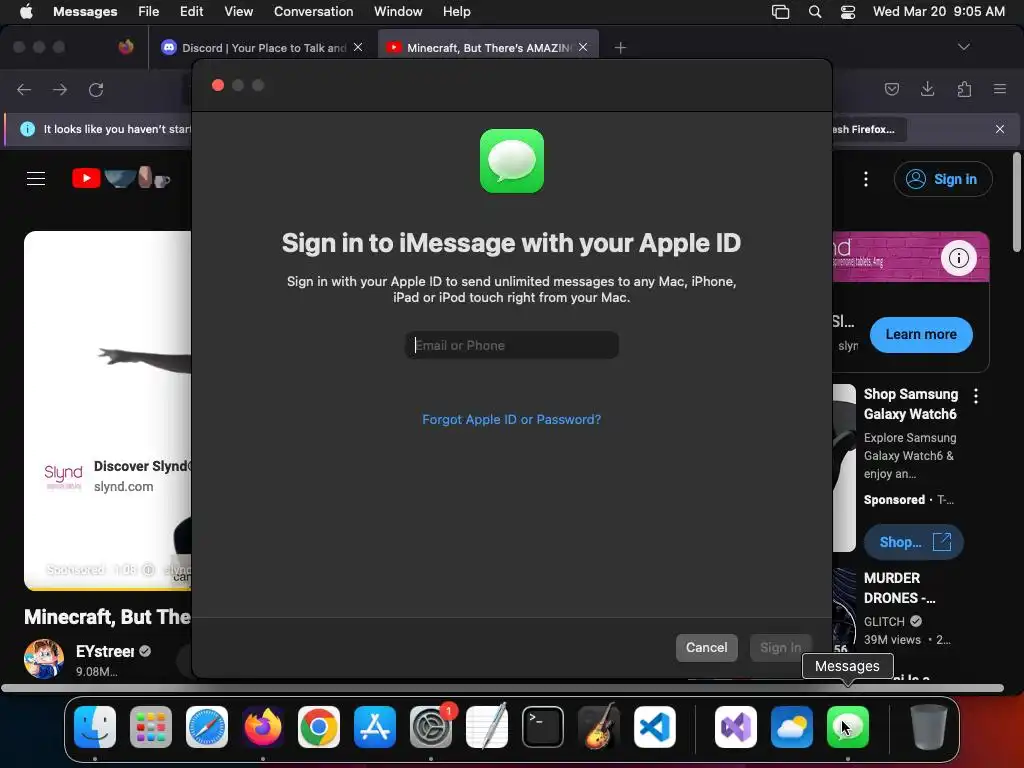Open the Edit menu
Viewport: 1024px width, 768px height.
coord(191,12)
